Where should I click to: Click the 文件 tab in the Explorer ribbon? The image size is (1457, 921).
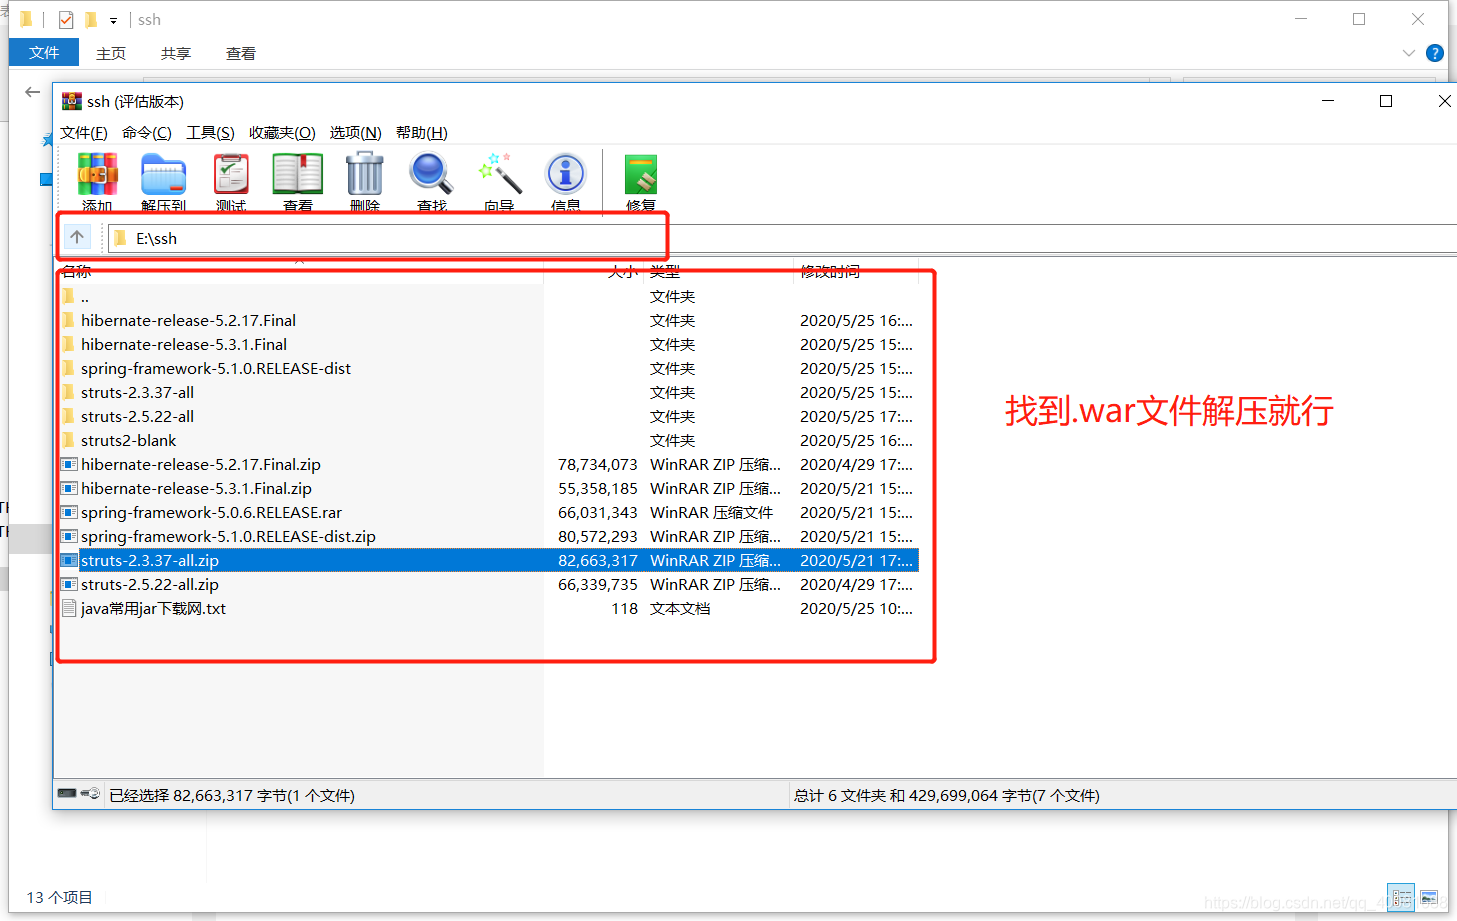pyautogui.click(x=44, y=53)
